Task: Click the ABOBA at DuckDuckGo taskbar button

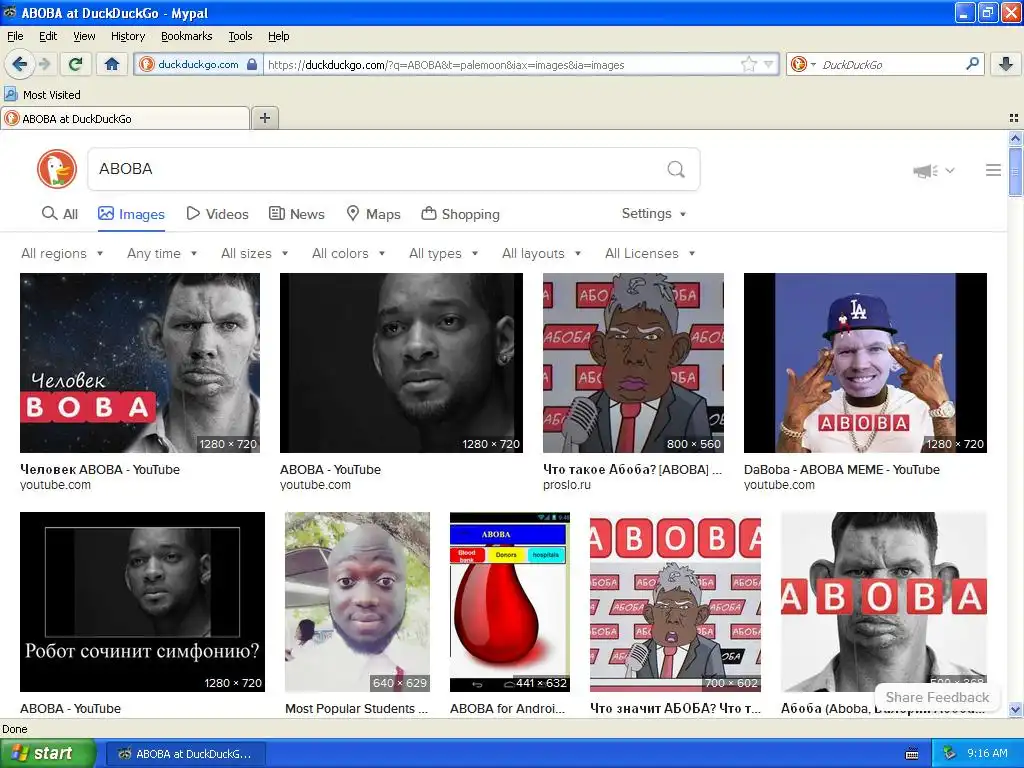Action: point(187,754)
